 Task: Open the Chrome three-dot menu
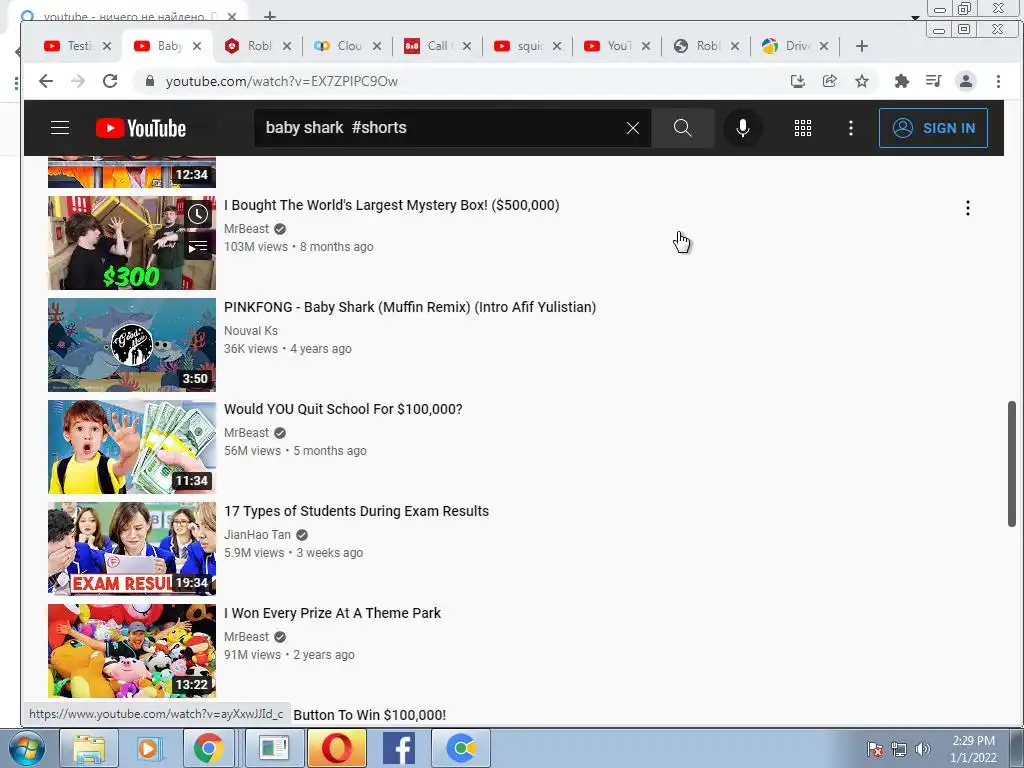[998, 81]
